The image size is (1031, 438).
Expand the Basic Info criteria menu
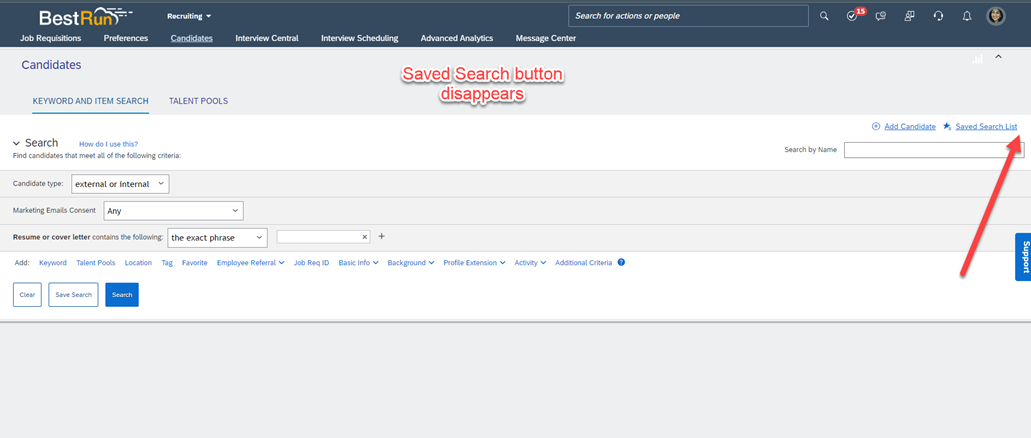(x=358, y=262)
